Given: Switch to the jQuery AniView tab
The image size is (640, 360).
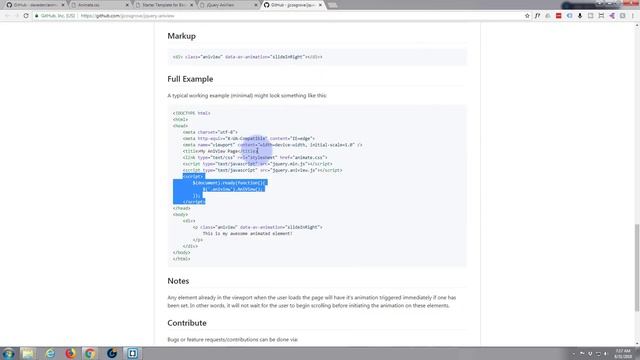Looking at the screenshot, I should [x=229, y=5].
